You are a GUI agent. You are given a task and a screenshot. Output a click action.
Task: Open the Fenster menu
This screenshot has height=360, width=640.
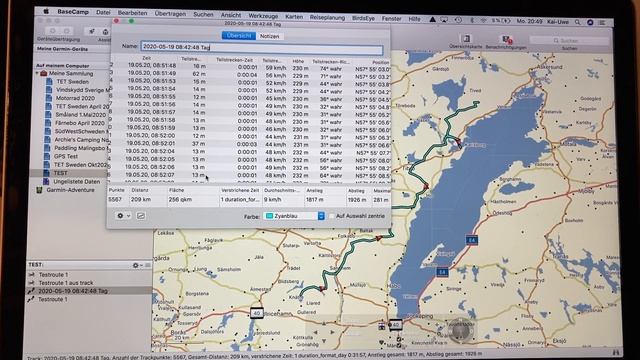coord(391,19)
